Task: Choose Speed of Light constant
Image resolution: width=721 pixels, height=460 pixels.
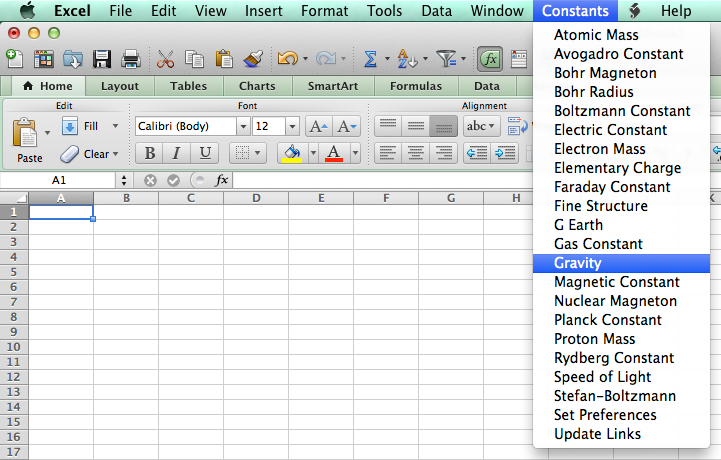Action: pyautogui.click(x=621, y=377)
